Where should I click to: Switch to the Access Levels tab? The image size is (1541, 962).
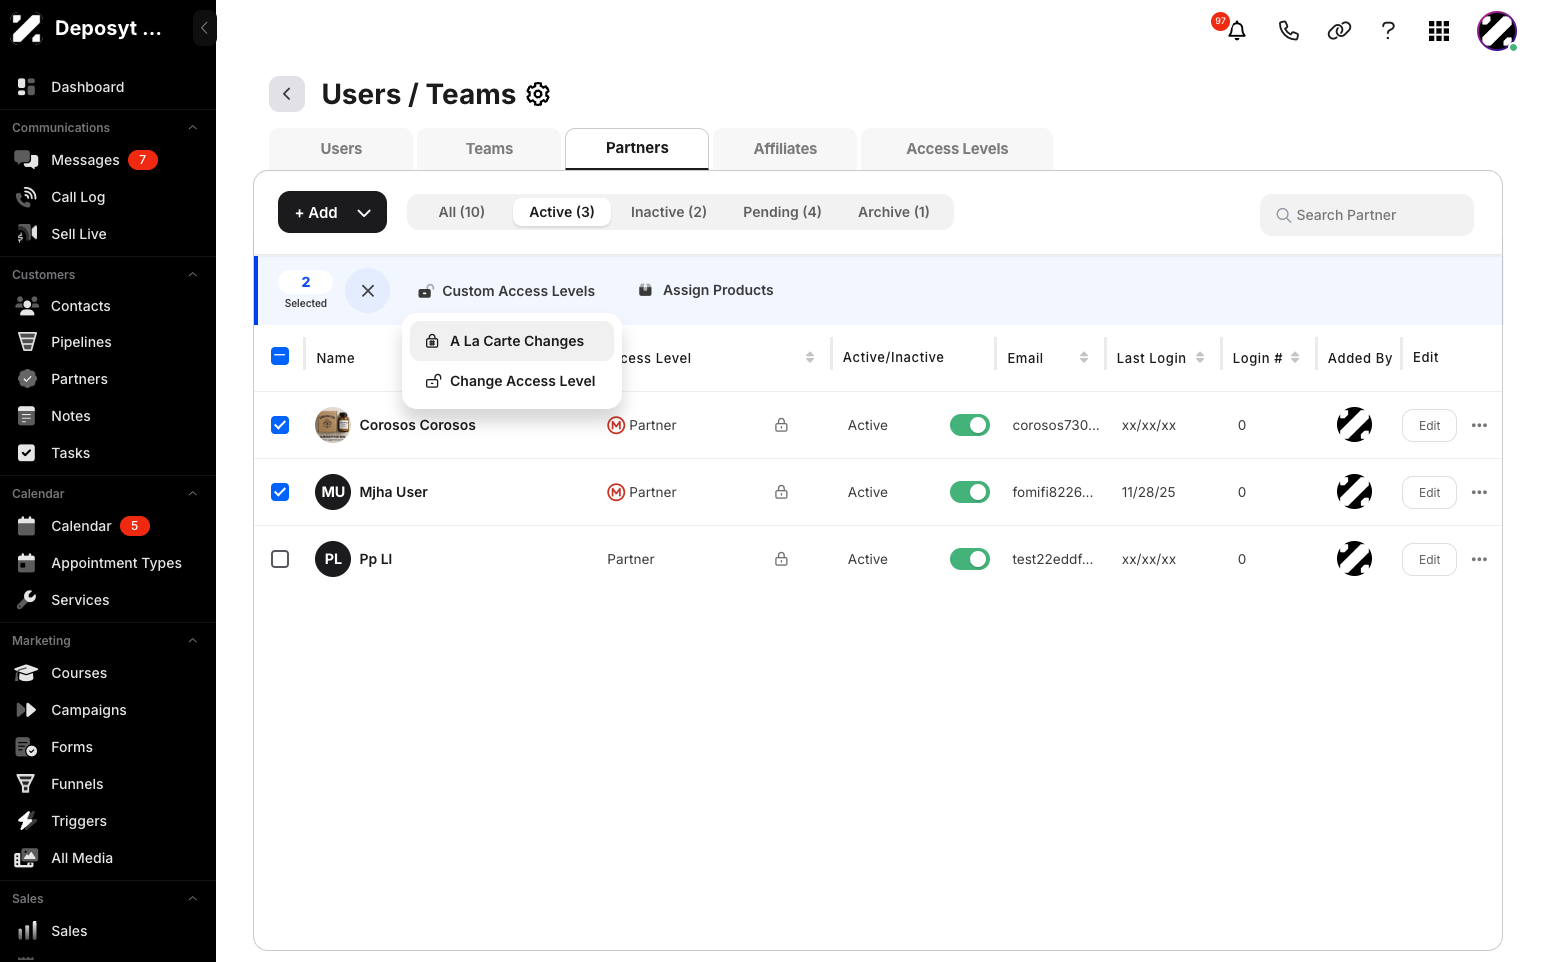[x=957, y=149]
